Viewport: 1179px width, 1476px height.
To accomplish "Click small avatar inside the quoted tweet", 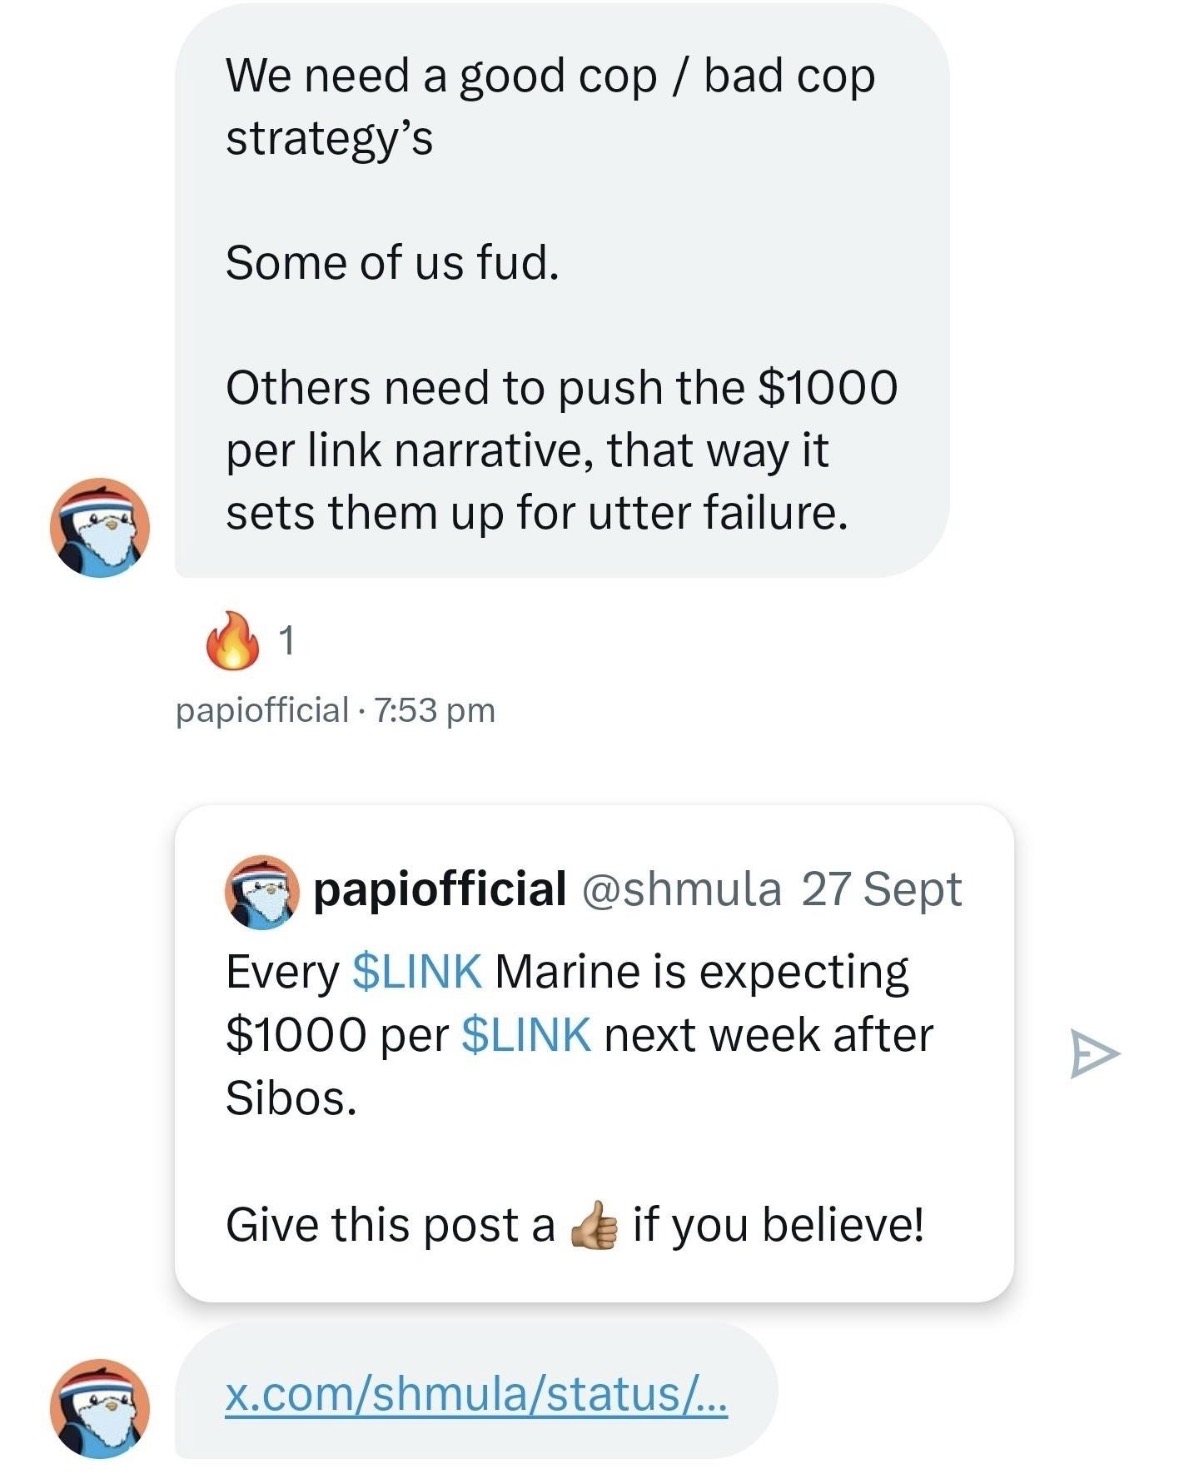I will [x=261, y=891].
